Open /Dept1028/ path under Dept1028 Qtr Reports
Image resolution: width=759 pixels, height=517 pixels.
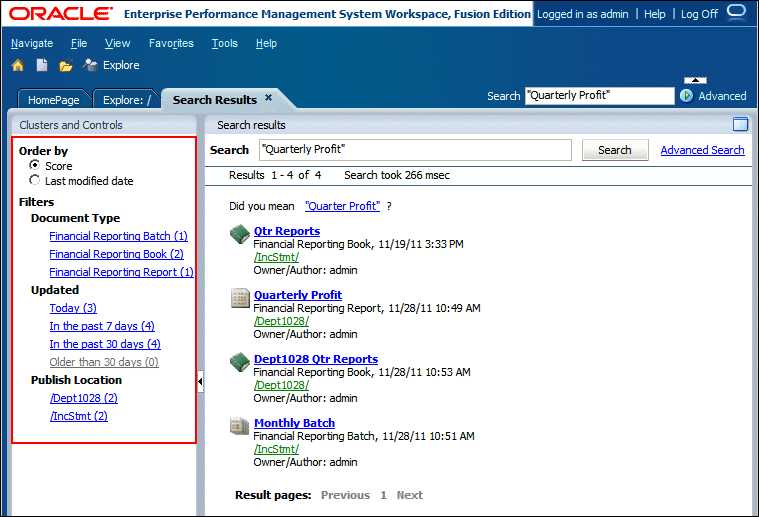[281, 385]
